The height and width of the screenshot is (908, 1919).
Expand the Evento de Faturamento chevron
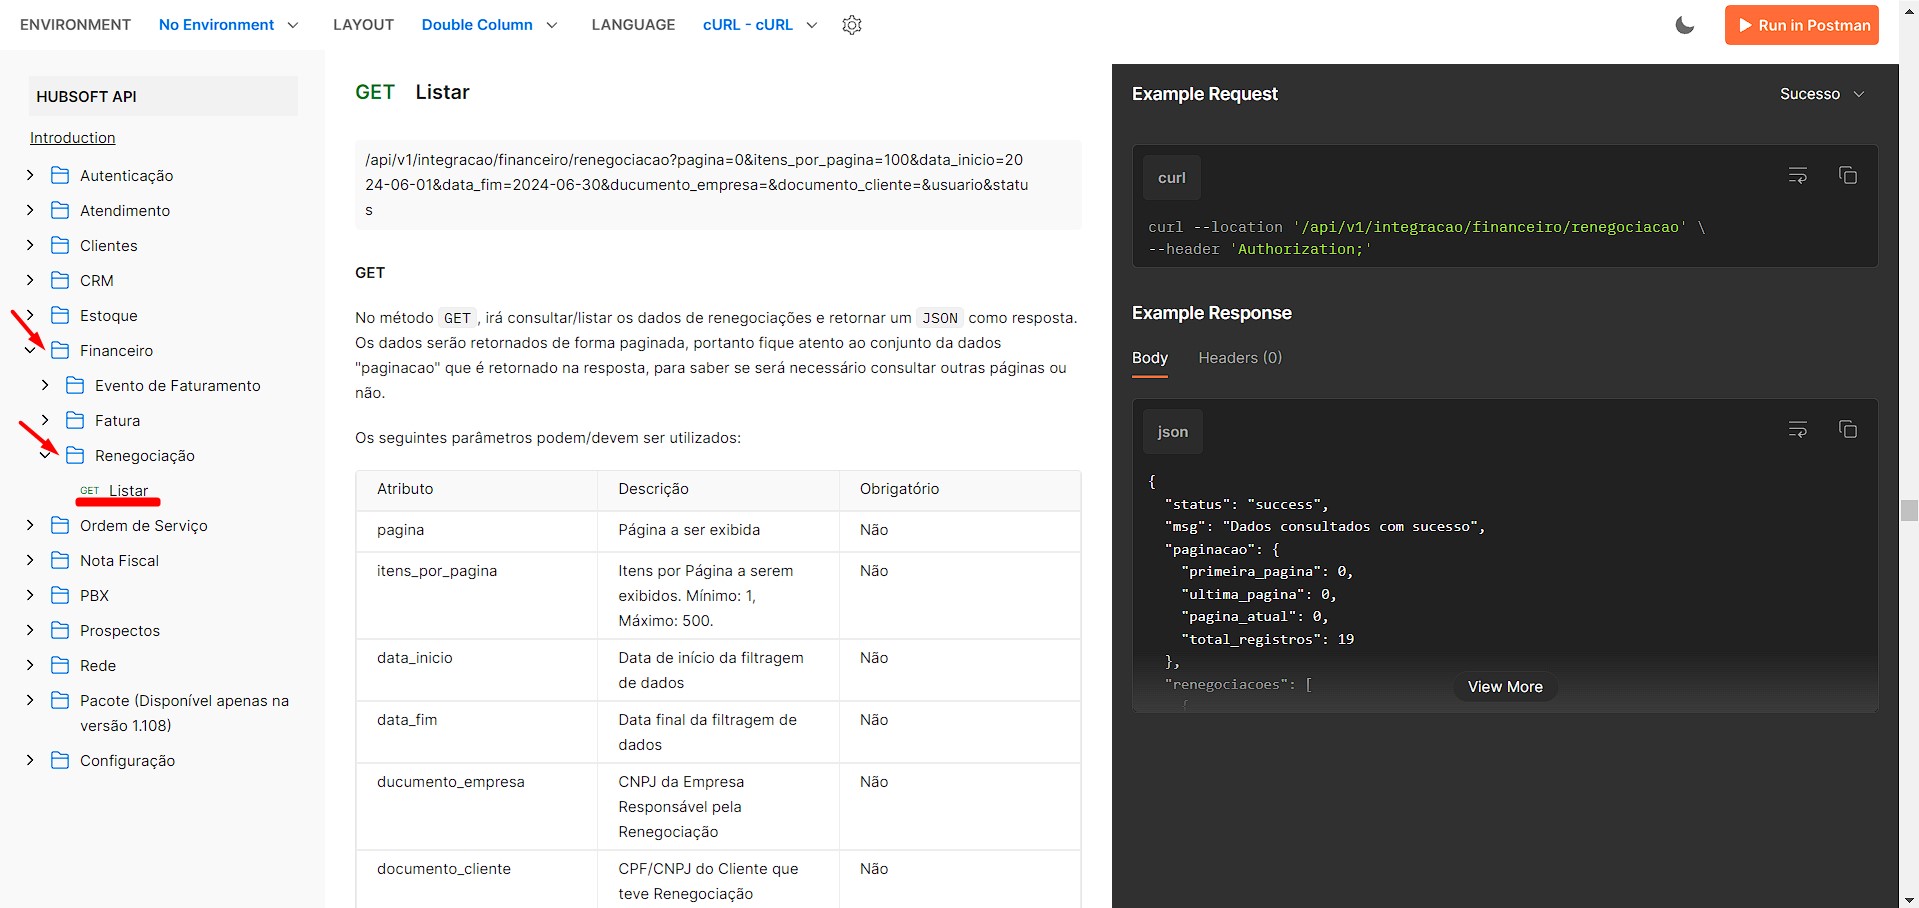coord(45,385)
